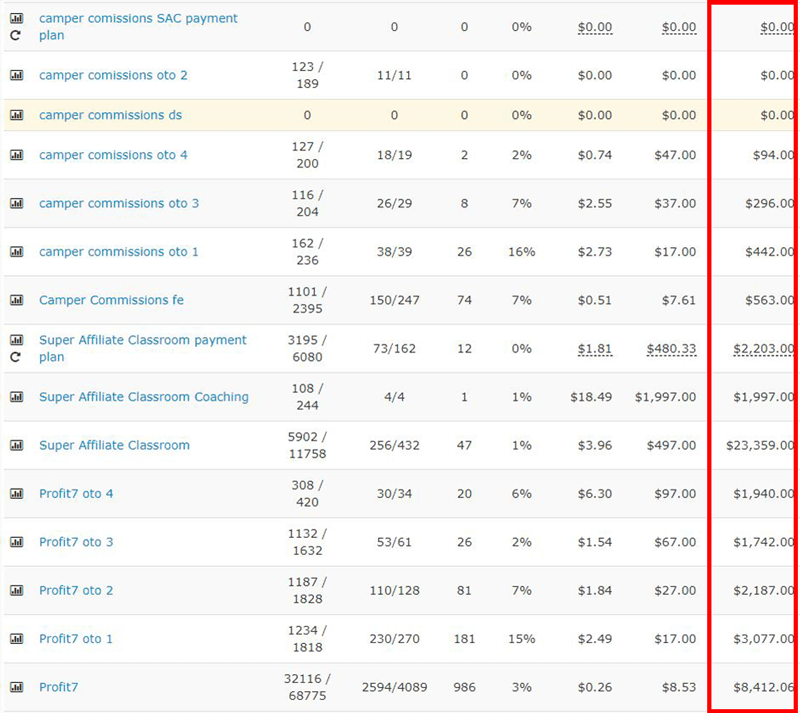Open Profit7 oto 3 product link
Viewport: 800px width, 713px height.
[76, 542]
